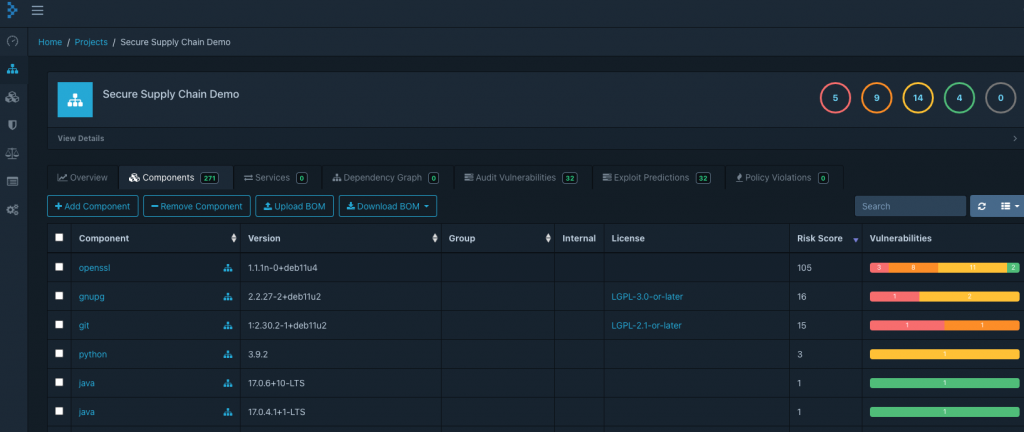Open the Vulnerabilities shield sidebar icon

coord(12,125)
